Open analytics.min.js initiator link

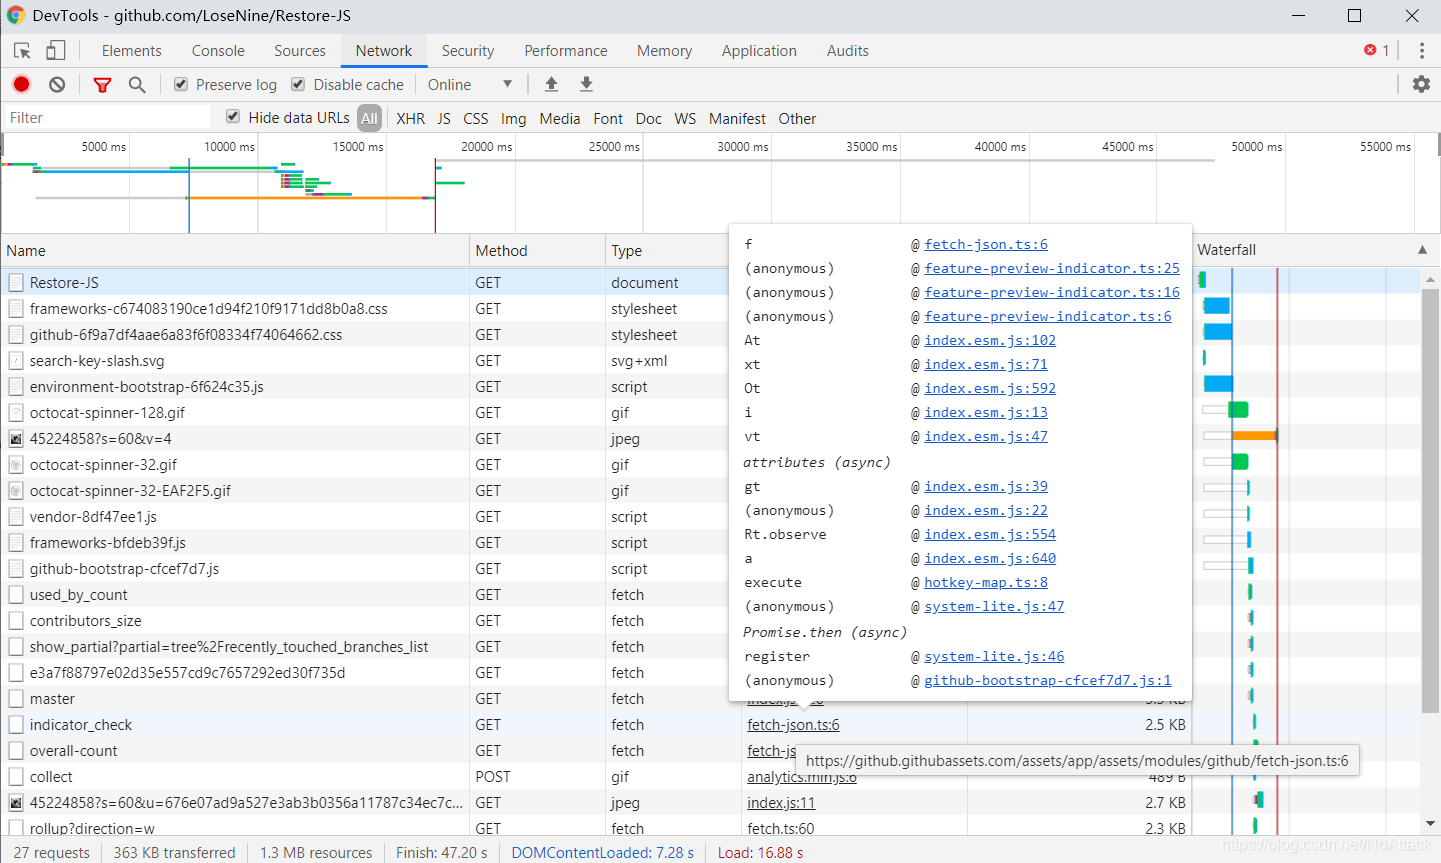(801, 777)
